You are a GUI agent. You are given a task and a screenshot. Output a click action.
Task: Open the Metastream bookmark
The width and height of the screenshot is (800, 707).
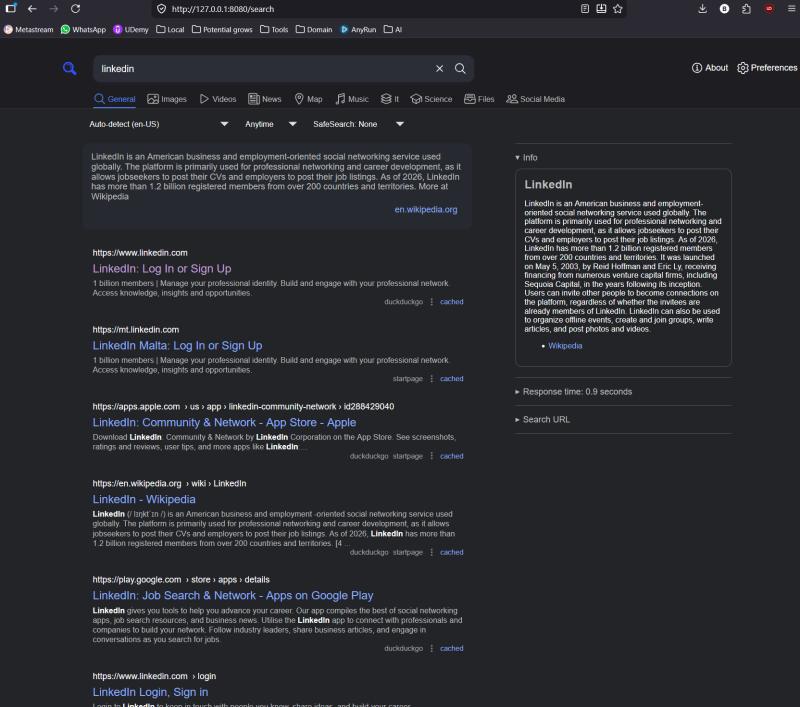coord(29,30)
